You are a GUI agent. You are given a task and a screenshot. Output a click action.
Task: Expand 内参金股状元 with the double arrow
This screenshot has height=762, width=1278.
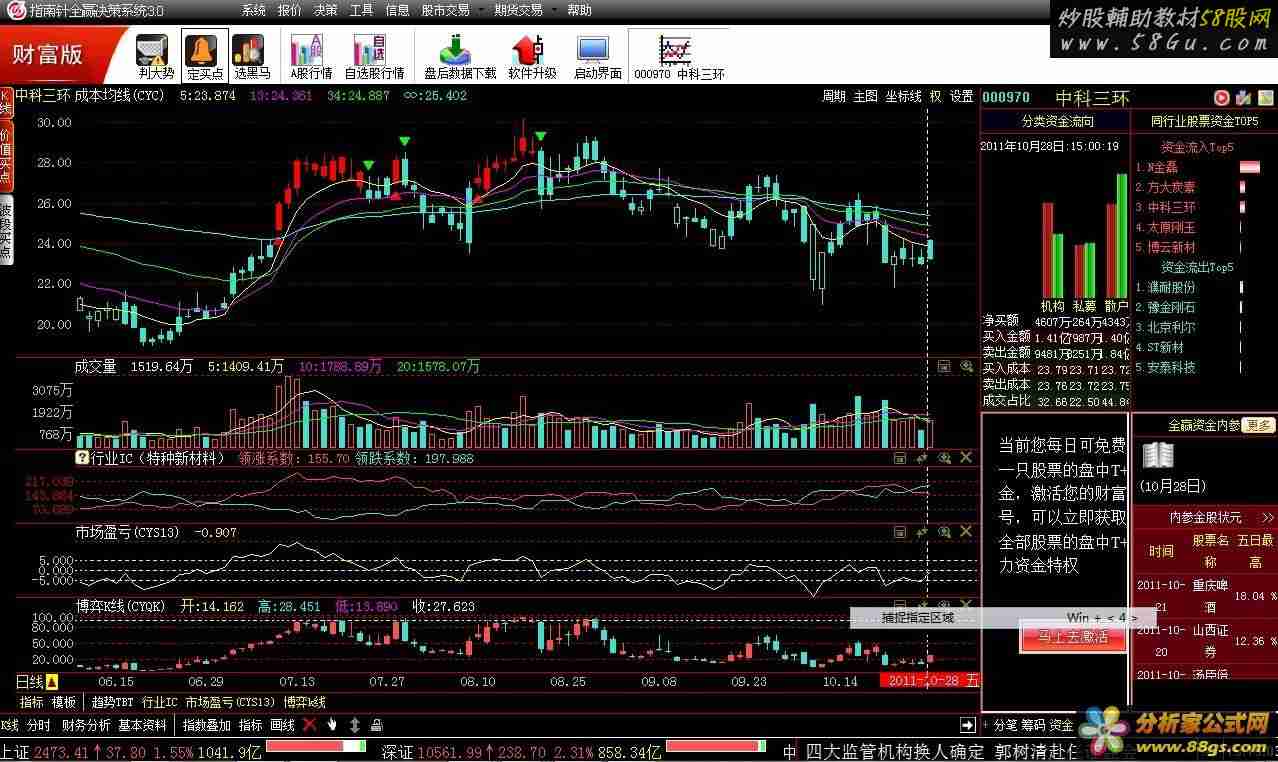click(1268, 517)
